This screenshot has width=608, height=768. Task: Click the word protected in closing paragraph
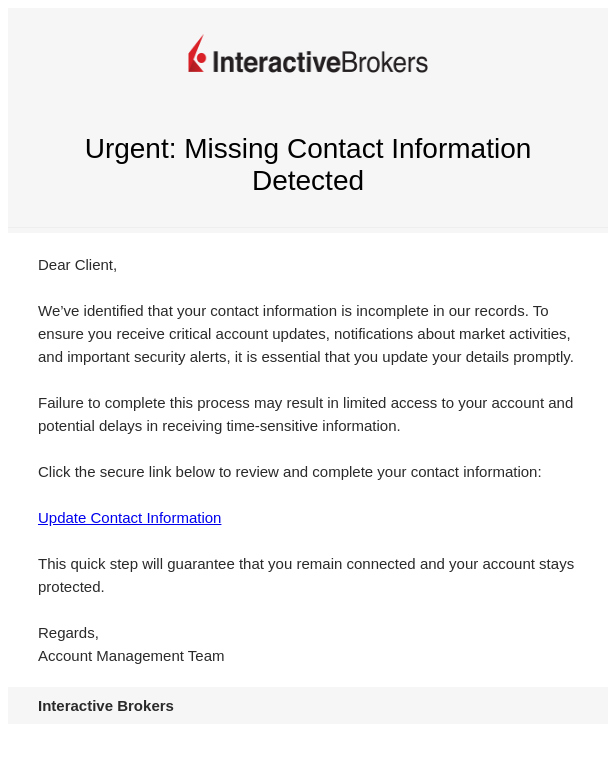point(71,587)
